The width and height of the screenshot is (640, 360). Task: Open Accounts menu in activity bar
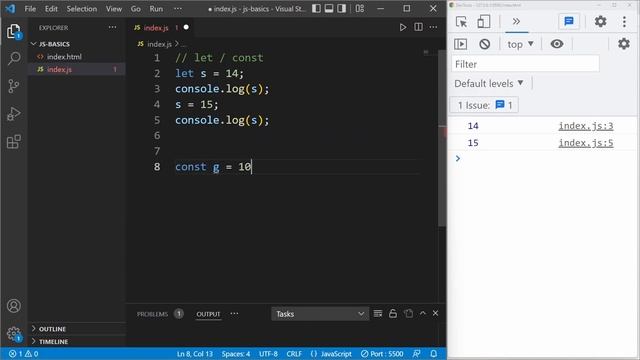[13, 306]
